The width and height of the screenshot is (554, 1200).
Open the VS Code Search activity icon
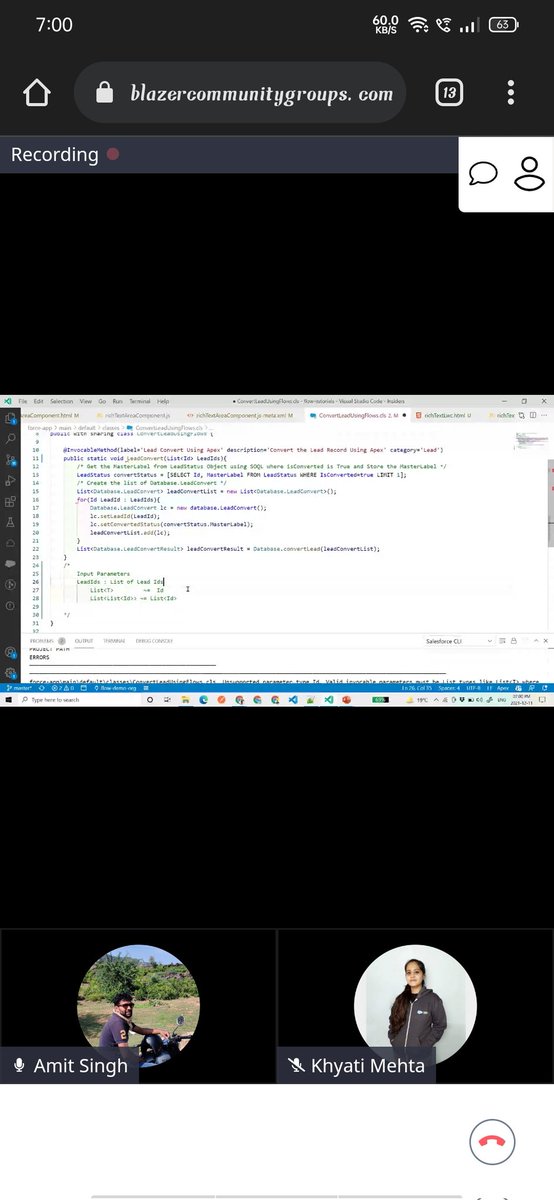(10, 438)
